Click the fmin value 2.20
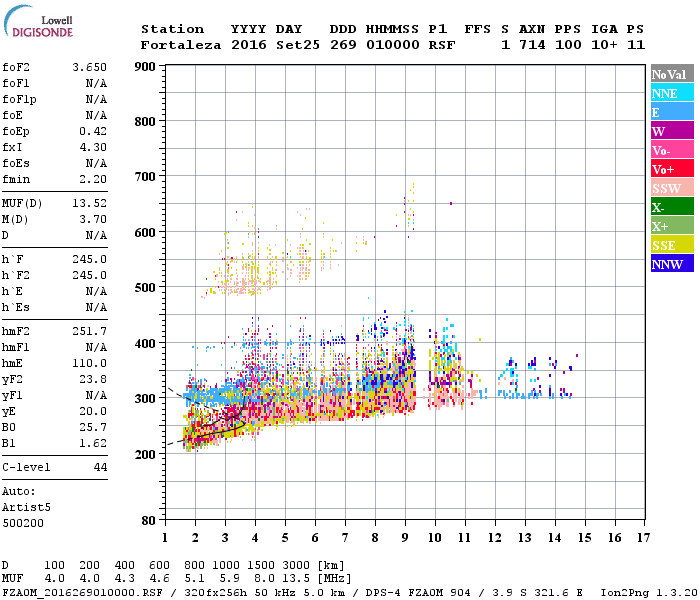 pos(93,179)
